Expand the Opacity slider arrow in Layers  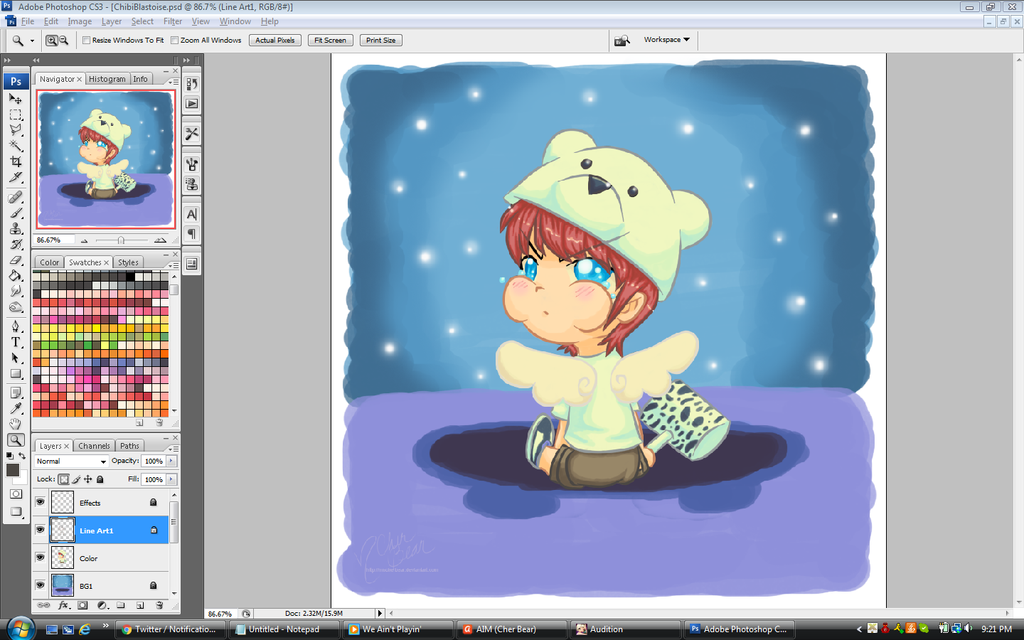pyautogui.click(x=172, y=461)
